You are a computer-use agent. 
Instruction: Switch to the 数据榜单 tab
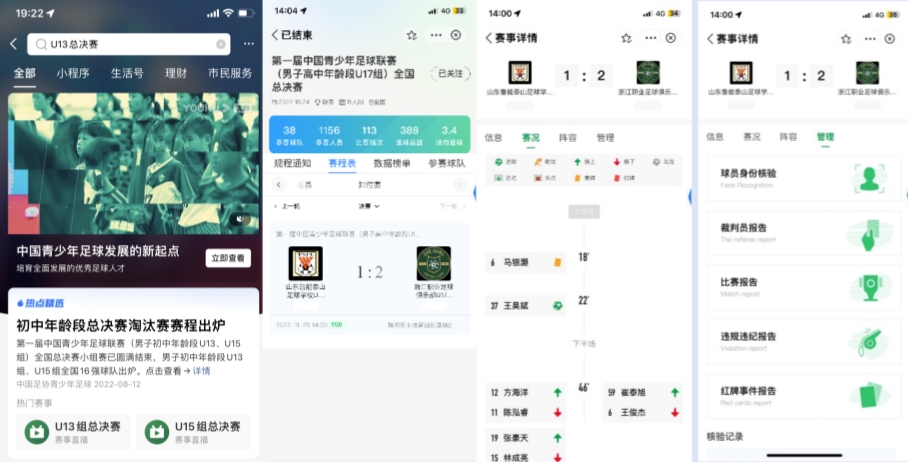pos(392,163)
